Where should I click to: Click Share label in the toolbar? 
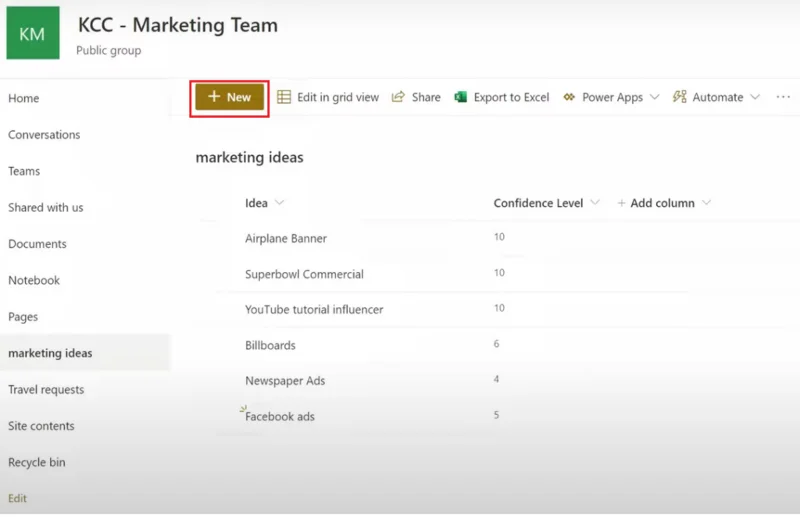[x=426, y=97]
